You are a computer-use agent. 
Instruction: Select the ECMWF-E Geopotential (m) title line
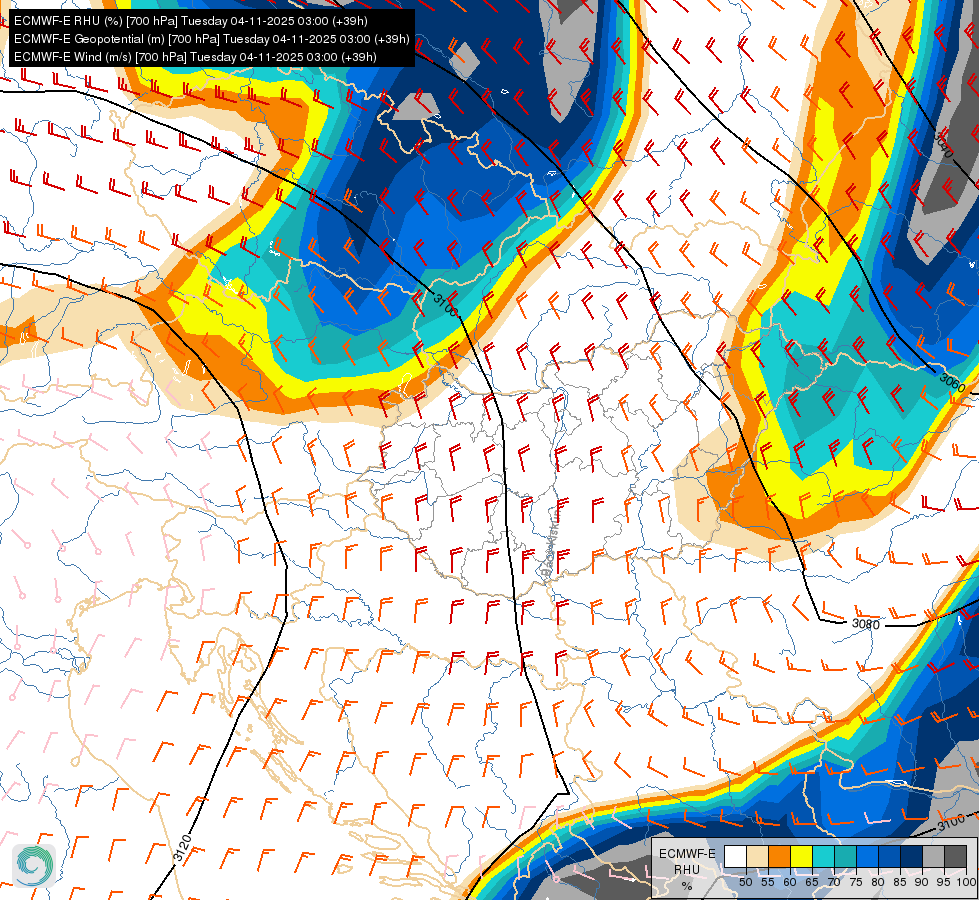(212, 39)
